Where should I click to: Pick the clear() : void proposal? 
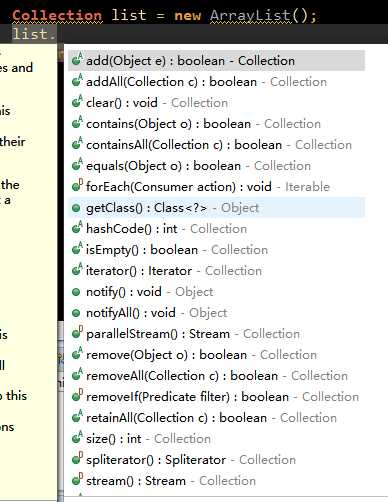point(216,103)
